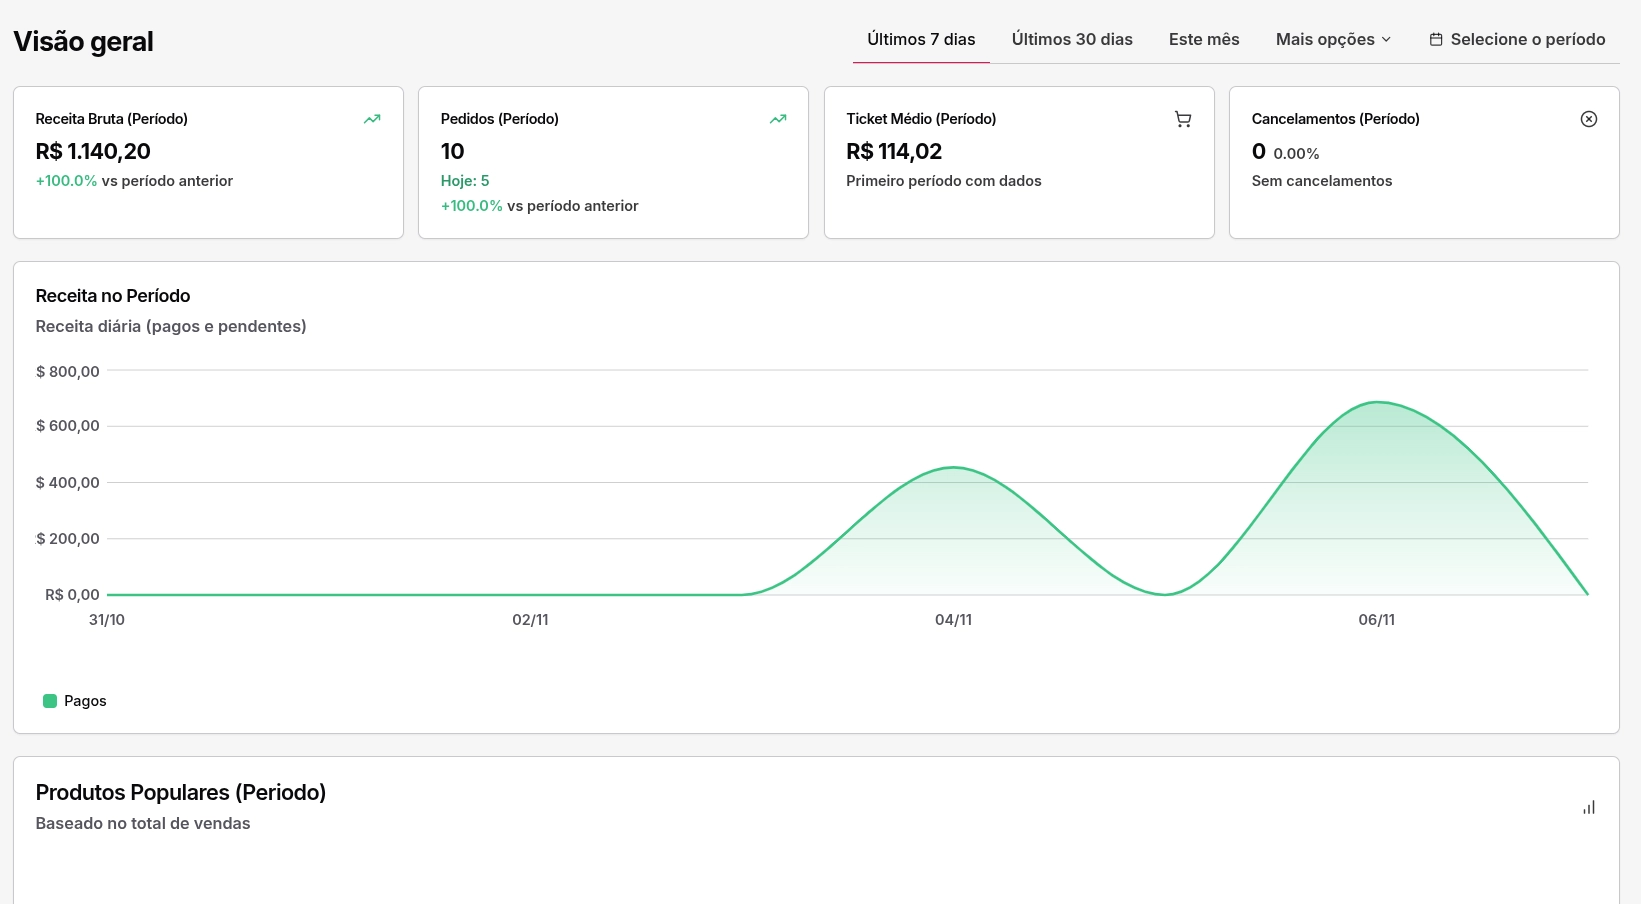1641x904 pixels.
Task: Click the growth arrow icon on Pedidos card
Action: coord(777,119)
